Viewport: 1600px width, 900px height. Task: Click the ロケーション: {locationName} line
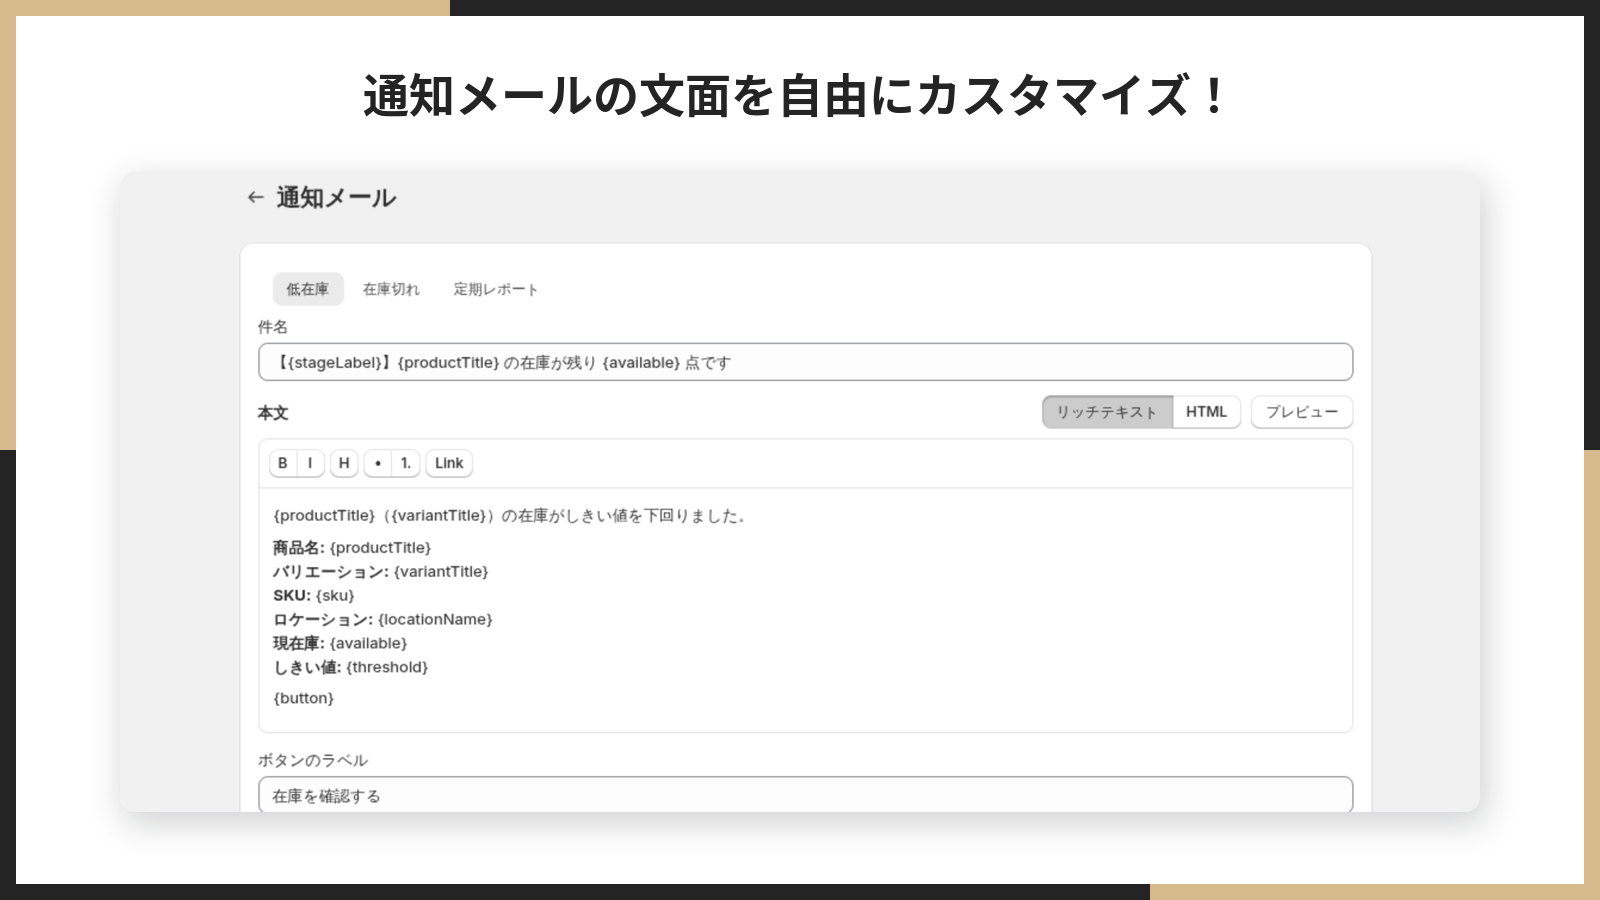pyautogui.click(x=383, y=620)
